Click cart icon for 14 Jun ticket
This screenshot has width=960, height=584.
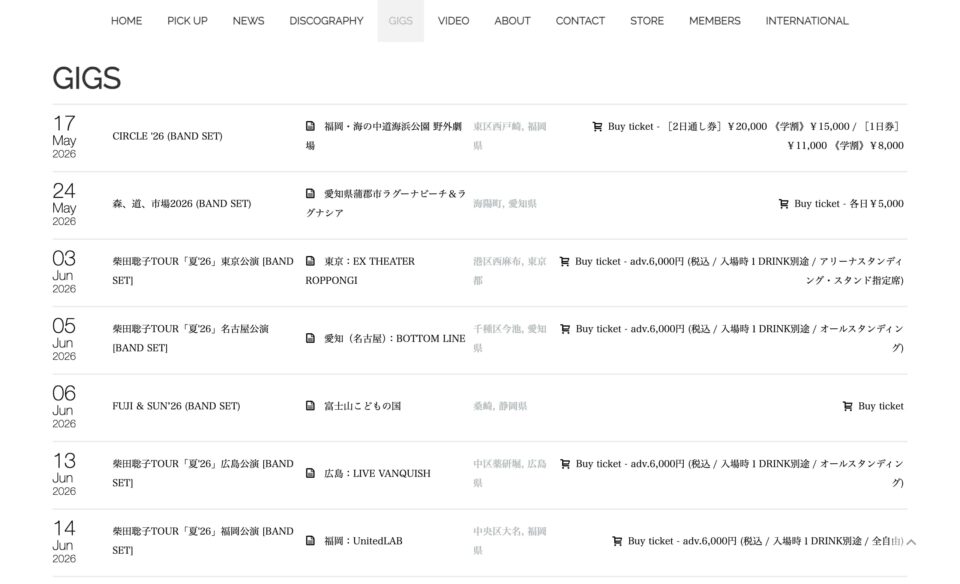617,541
